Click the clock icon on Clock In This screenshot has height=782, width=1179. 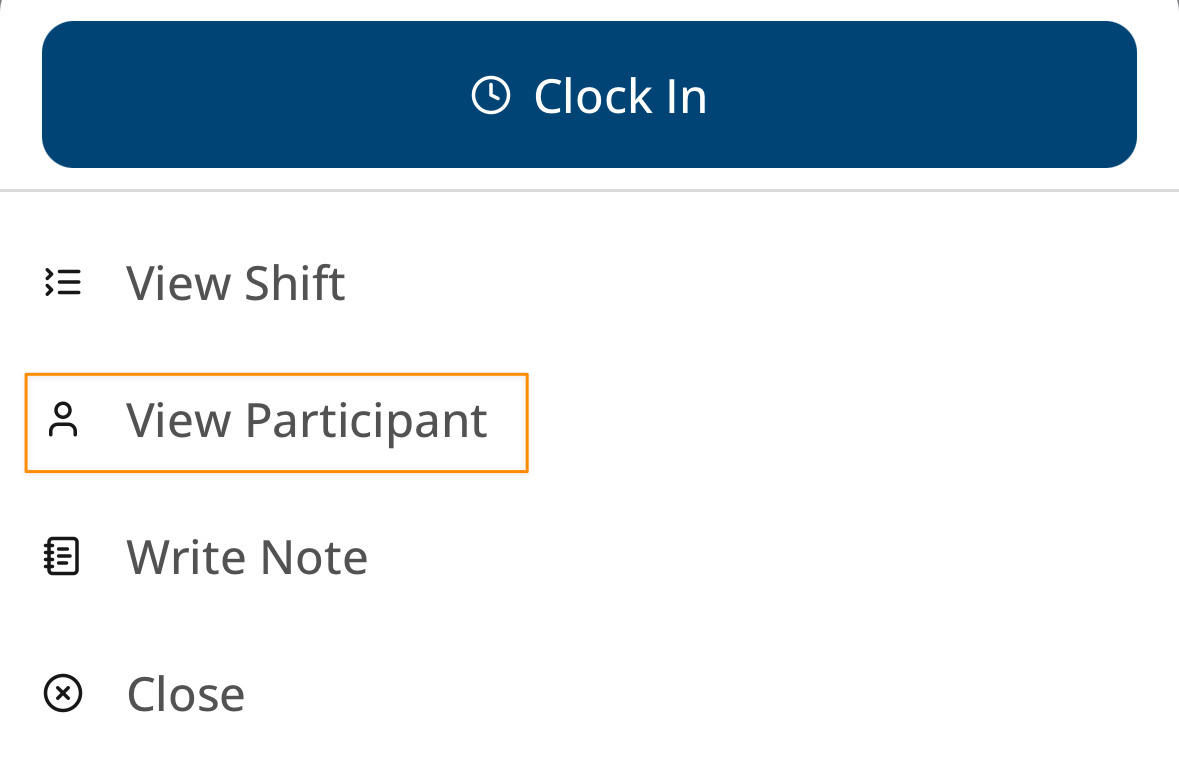click(490, 96)
